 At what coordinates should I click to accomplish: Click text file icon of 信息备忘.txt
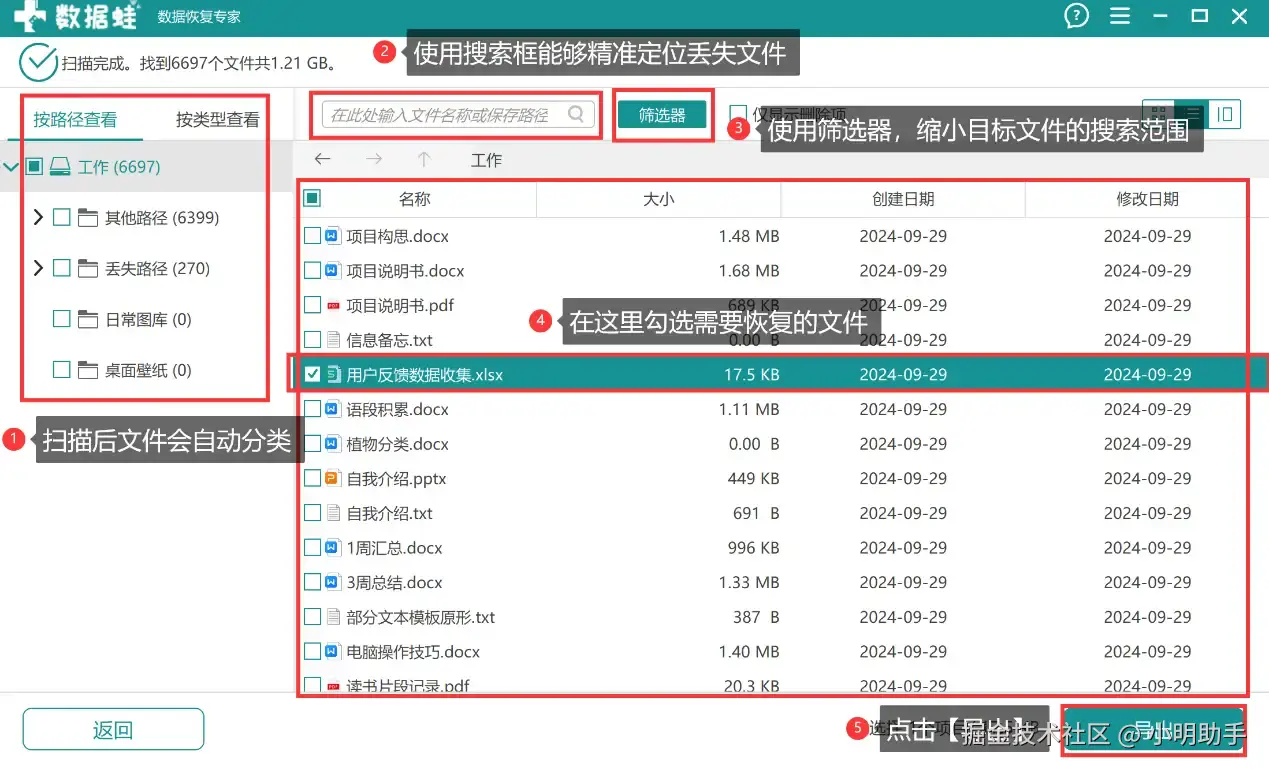(334, 340)
